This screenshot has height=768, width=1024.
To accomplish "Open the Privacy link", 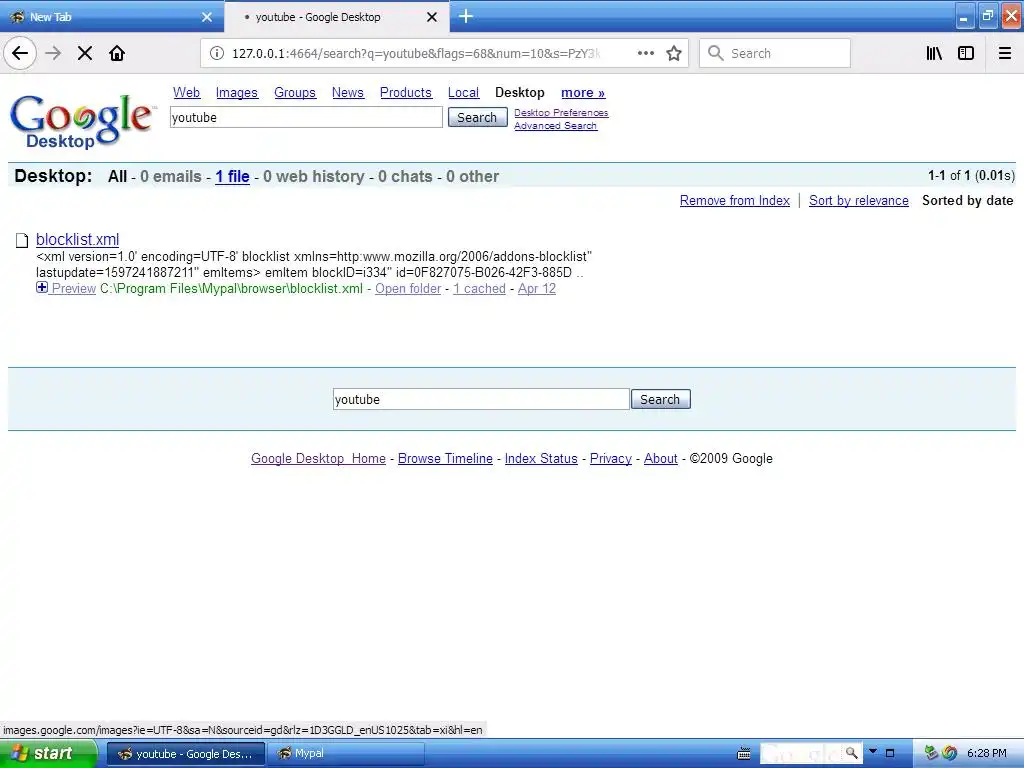I will (x=611, y=458).
